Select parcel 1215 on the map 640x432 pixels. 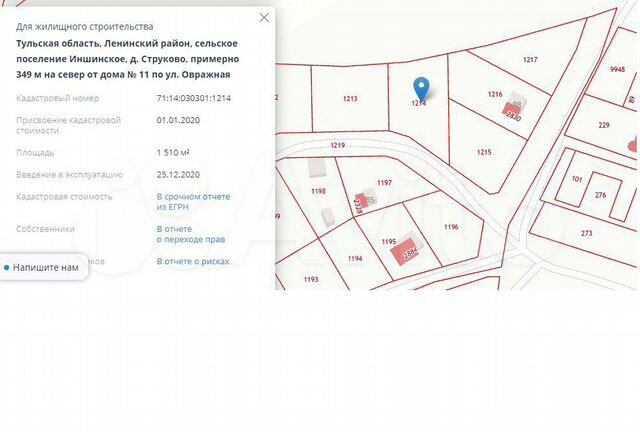(483, 152)
